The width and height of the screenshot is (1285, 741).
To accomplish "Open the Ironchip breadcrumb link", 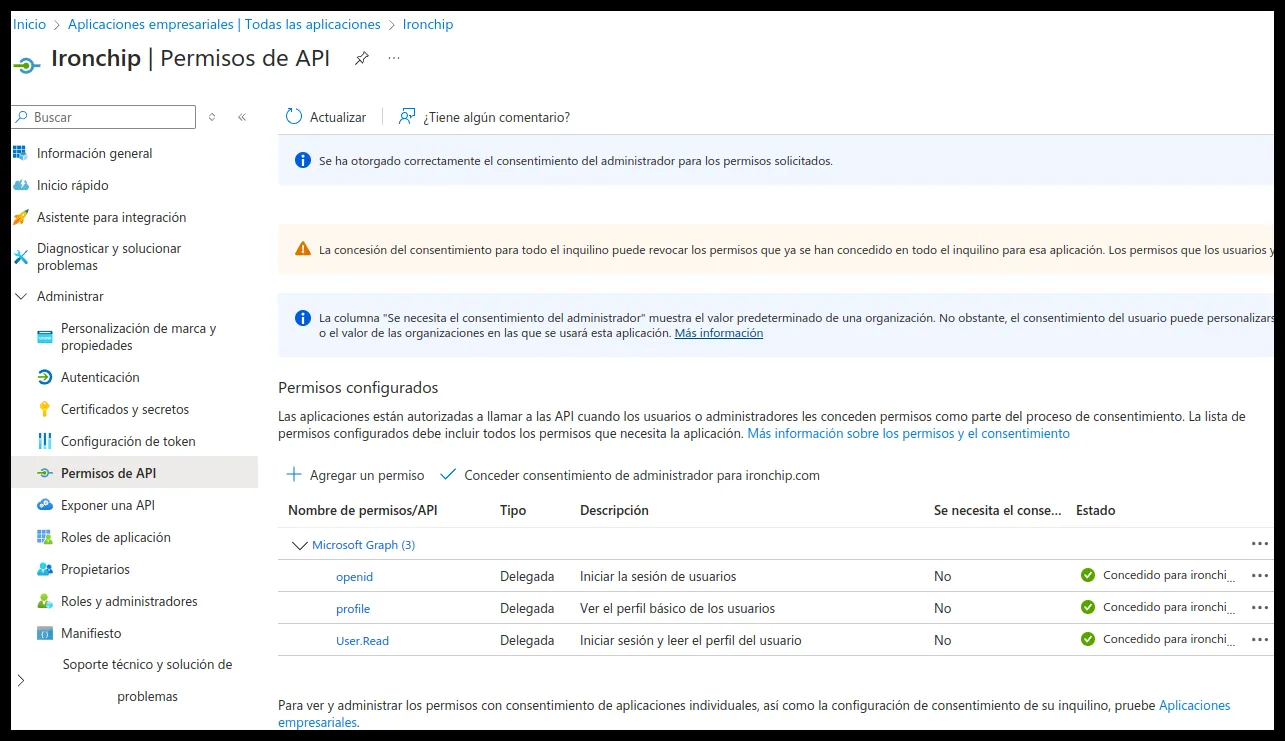I will [x=428, y=24].
